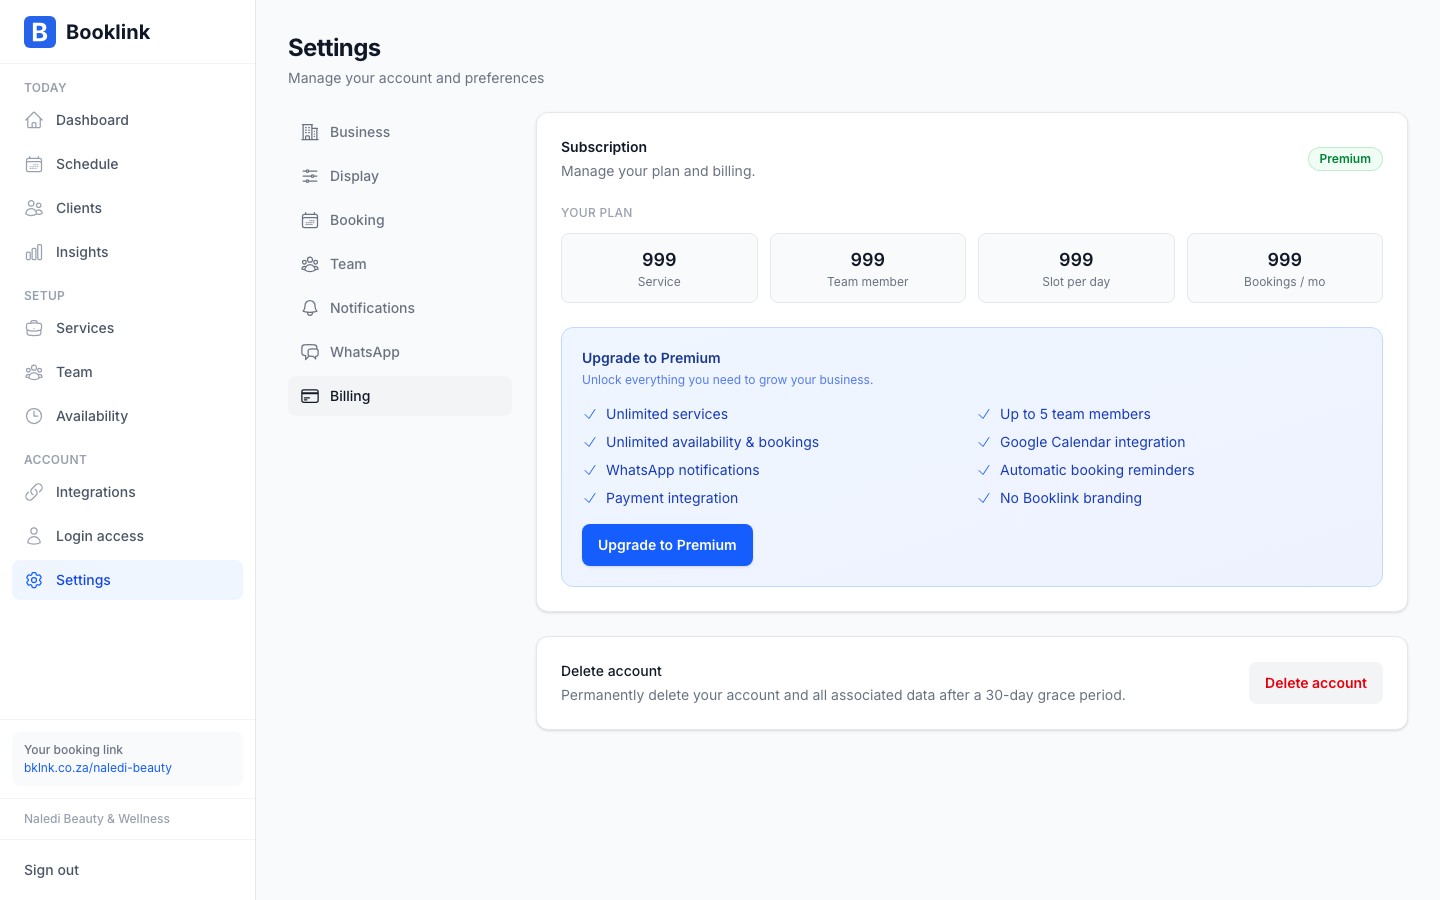Click the Business building icon

tap(310, 132)
